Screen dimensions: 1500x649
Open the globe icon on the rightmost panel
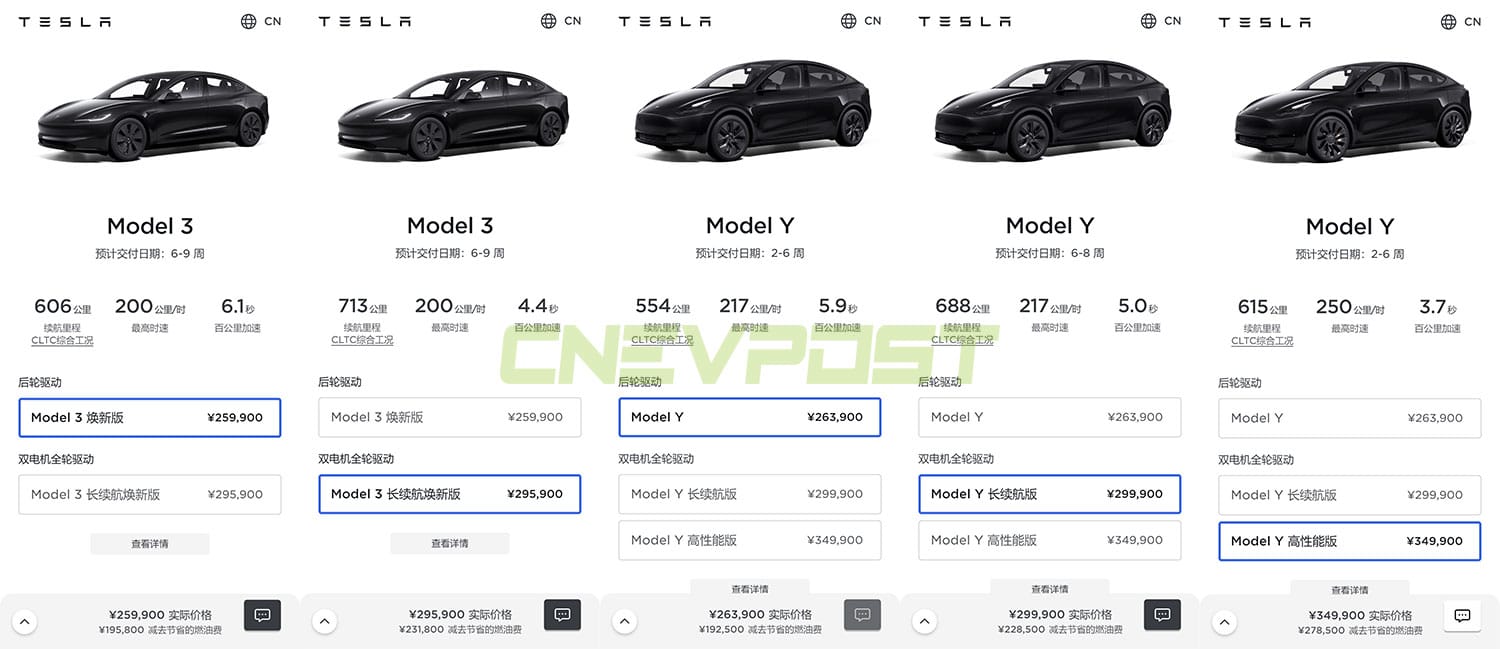point(1447,20)
